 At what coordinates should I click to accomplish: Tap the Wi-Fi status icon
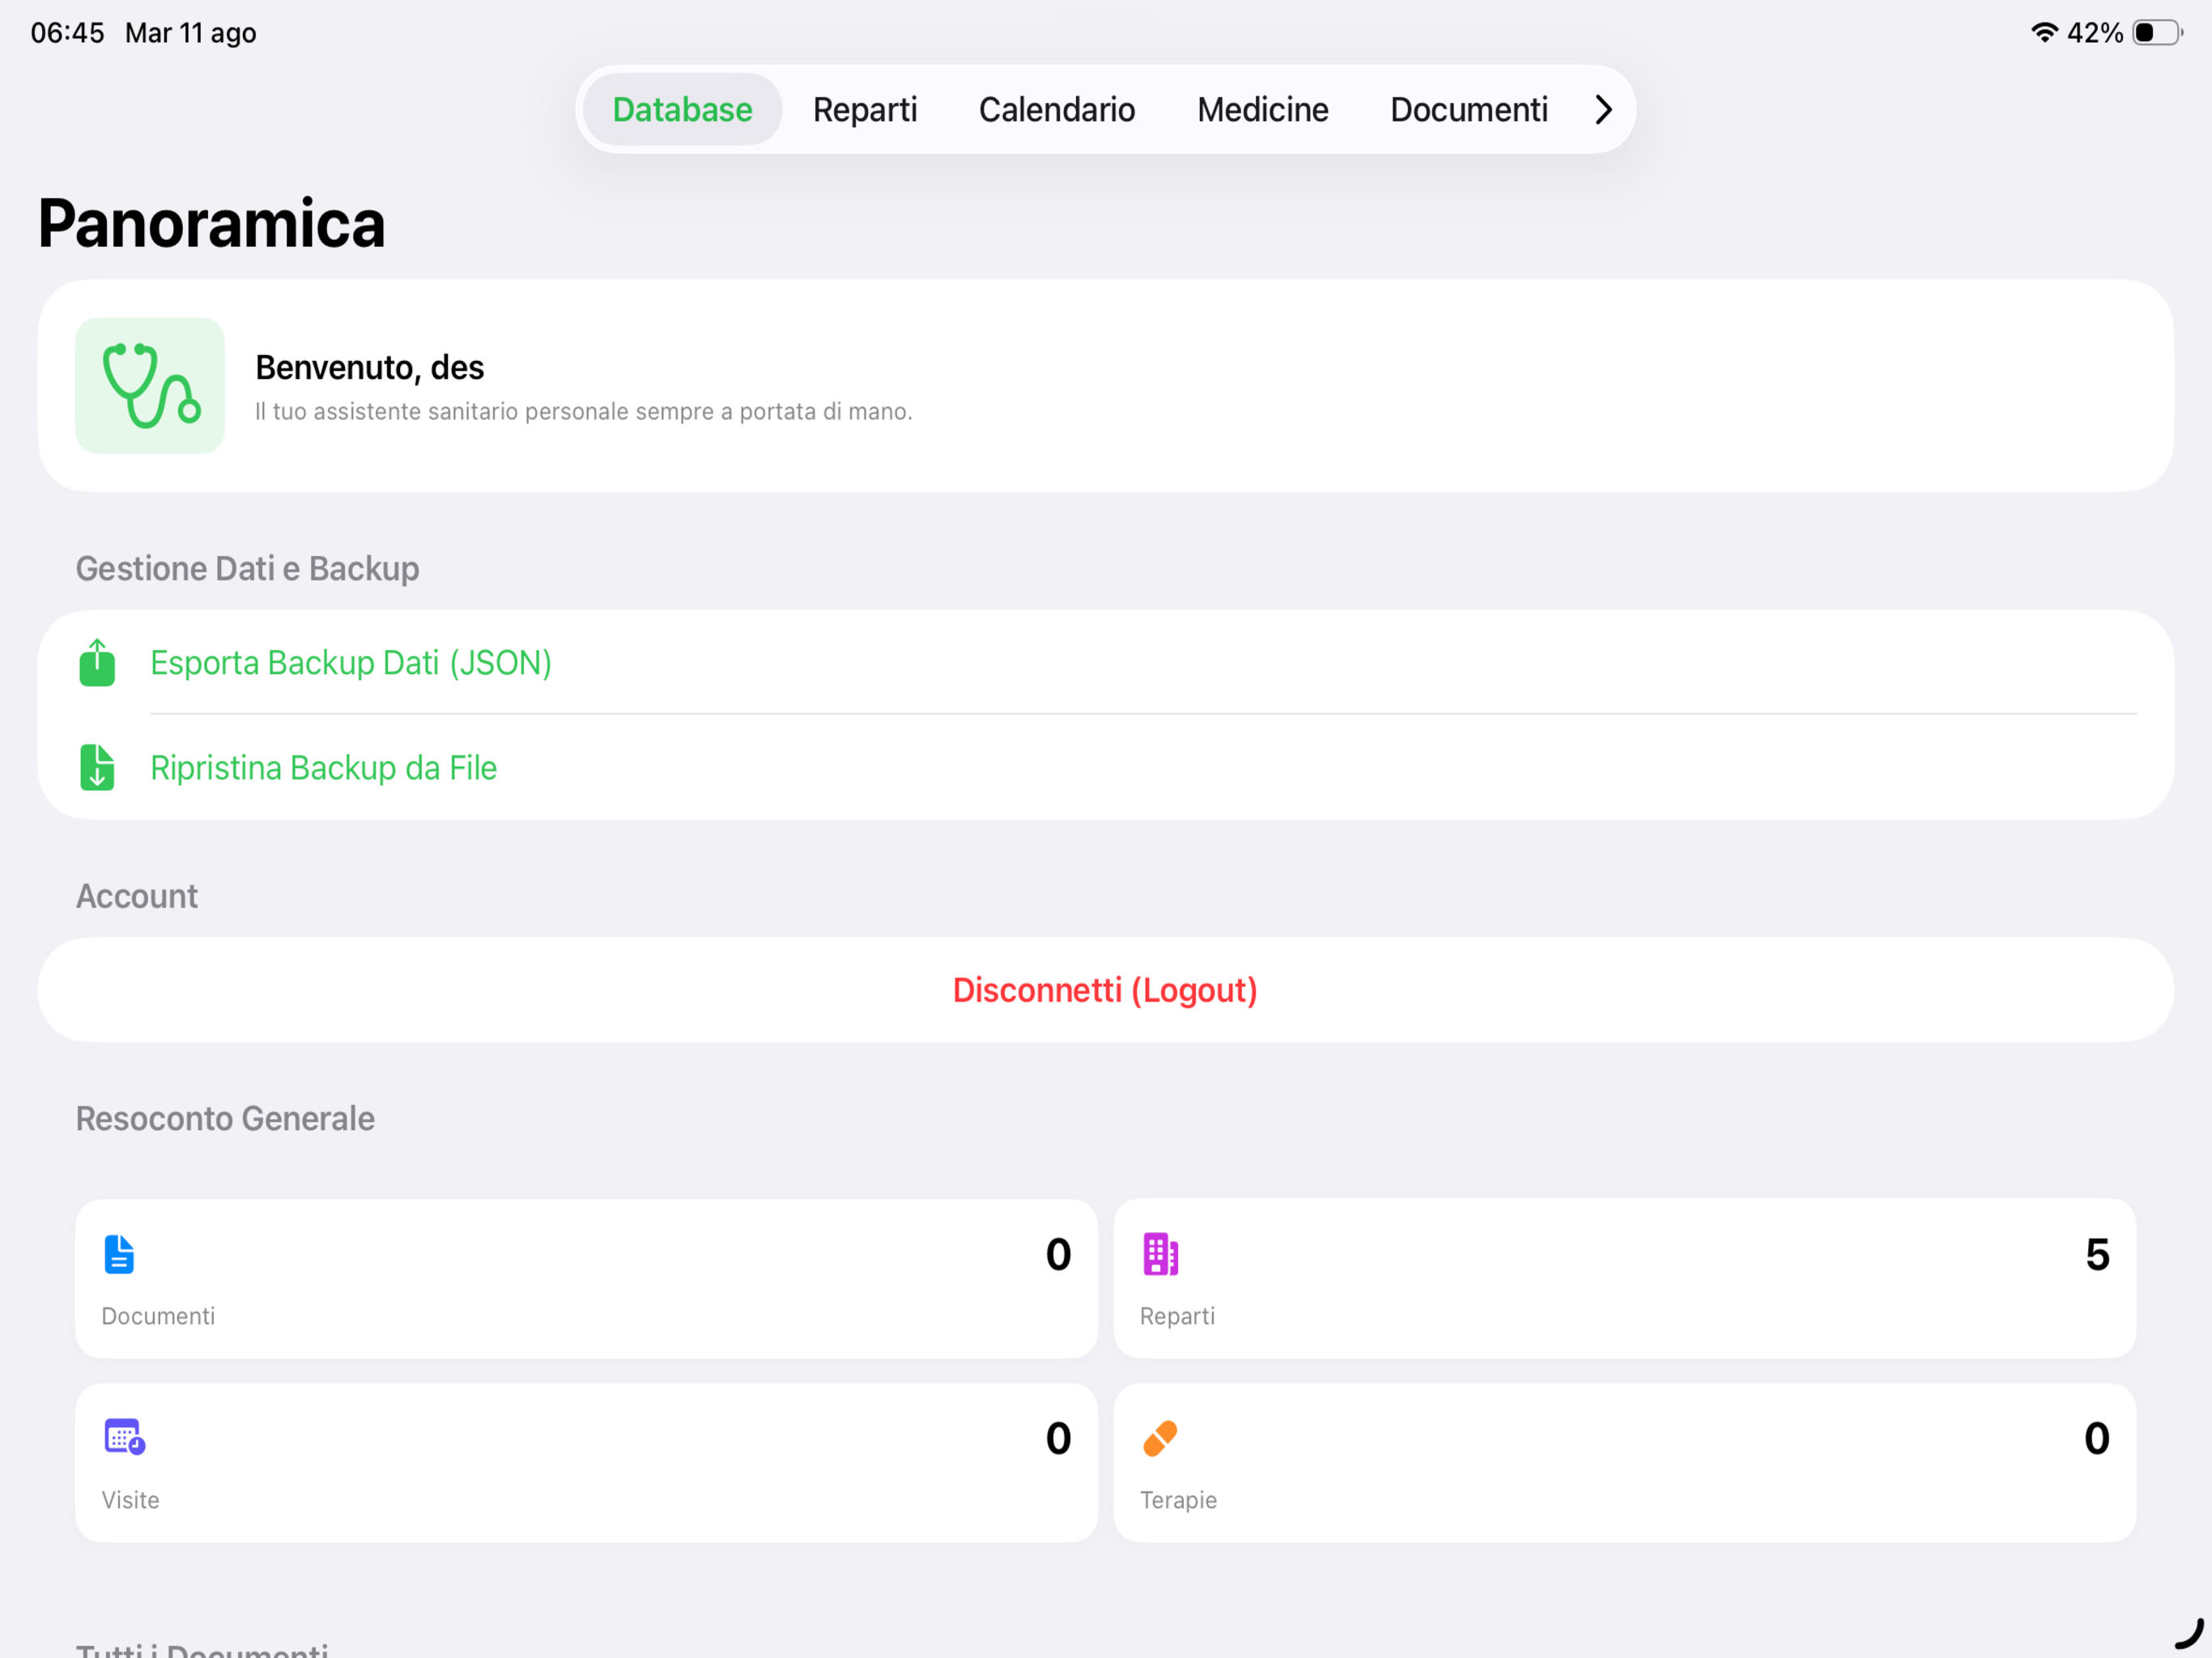[2044, 32]
